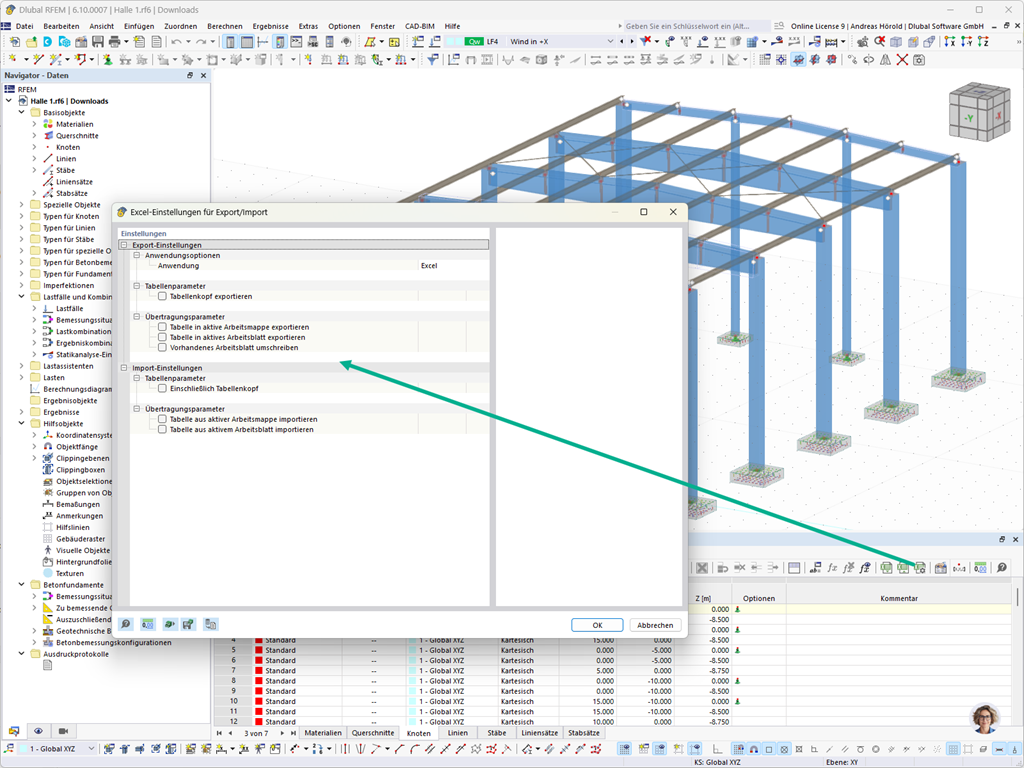Click the Excel export settings icon in table toolbar

pyautogui.click(x=920, y=568)
